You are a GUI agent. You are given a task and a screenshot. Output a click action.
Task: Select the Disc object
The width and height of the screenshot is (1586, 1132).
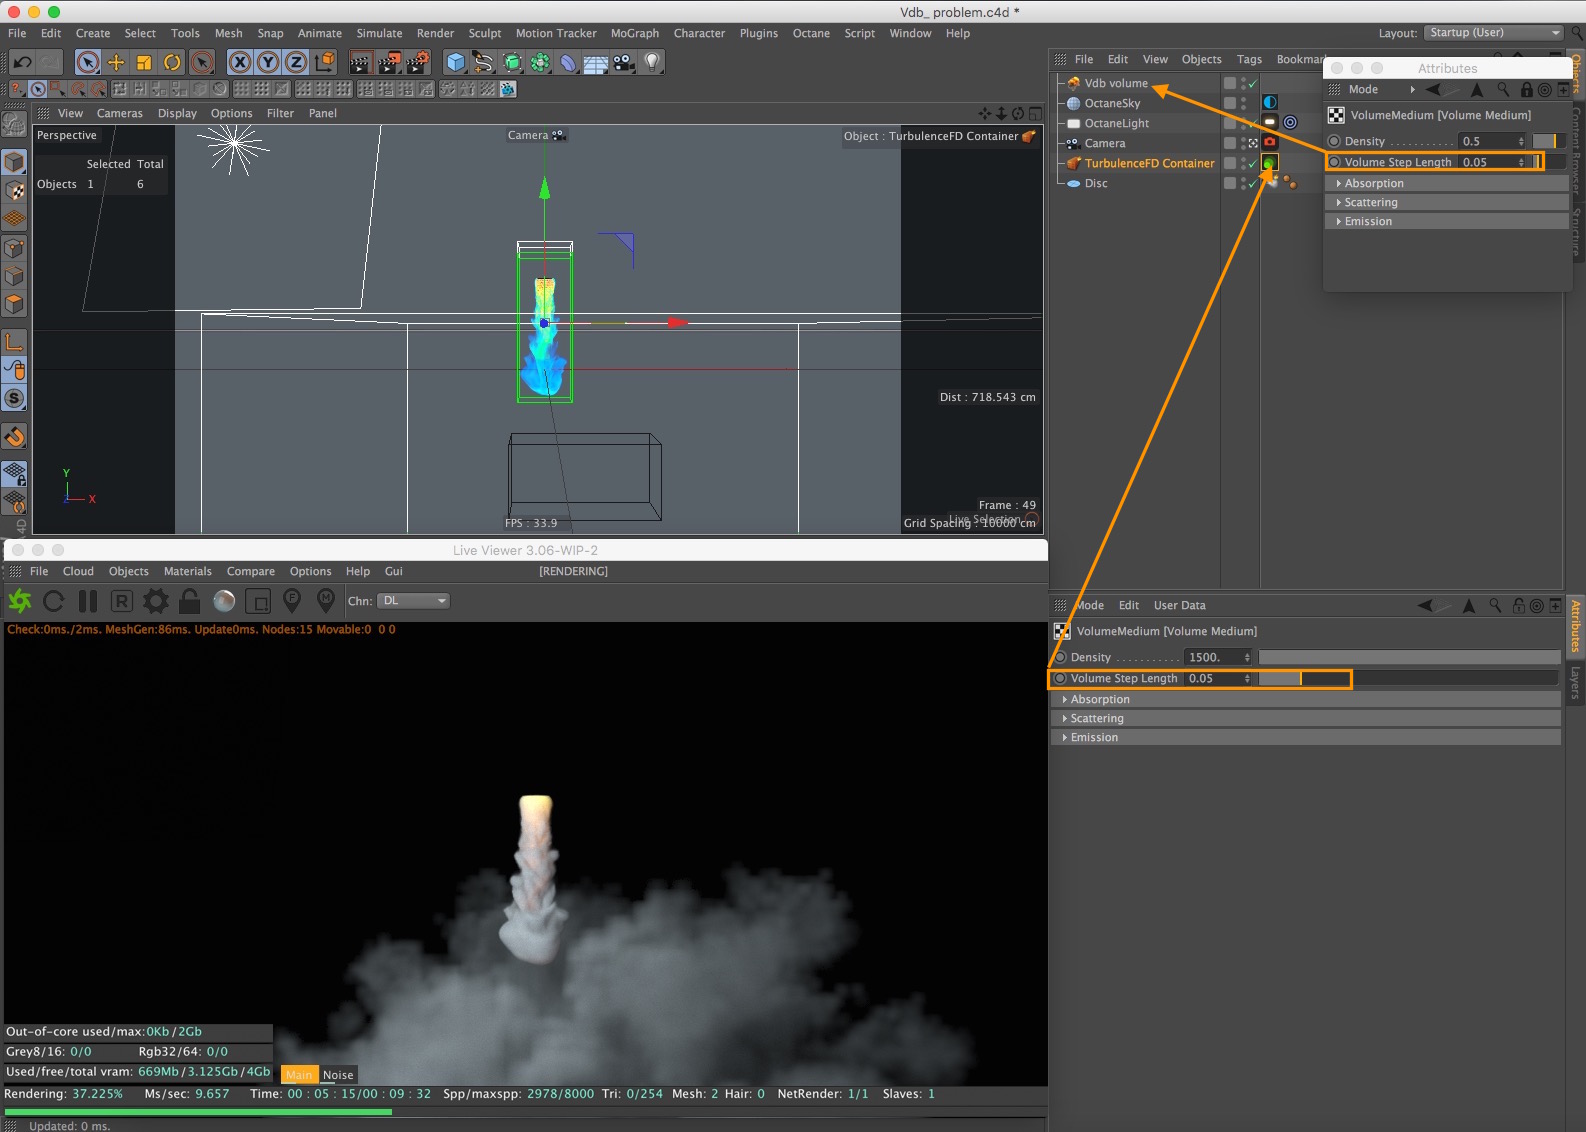pyautogui.click(x=1096, y=183)
